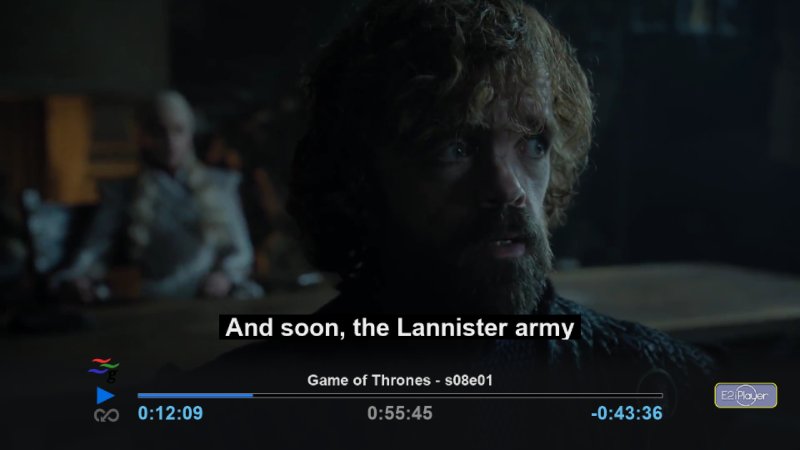Click the far right end of the progress bar
This screenshot has height=450, width=800.
pyautogui.click(x=661, y=395)
